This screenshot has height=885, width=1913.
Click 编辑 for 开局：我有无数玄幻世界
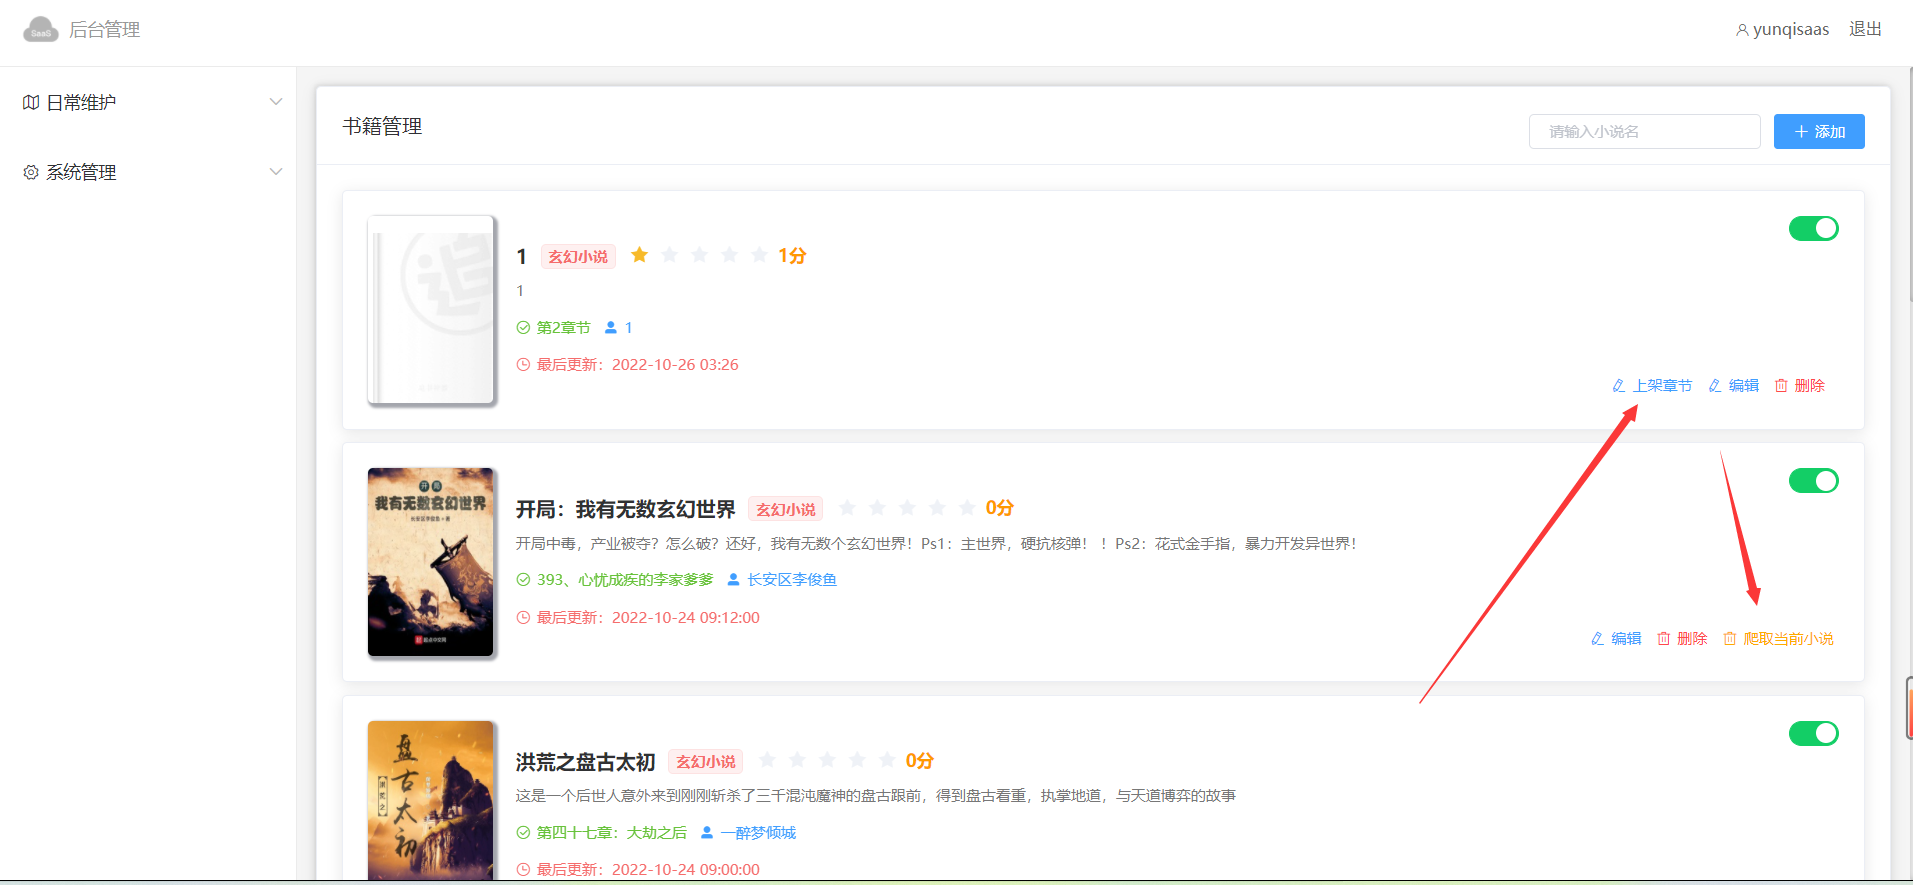[x=1616, y=638]
